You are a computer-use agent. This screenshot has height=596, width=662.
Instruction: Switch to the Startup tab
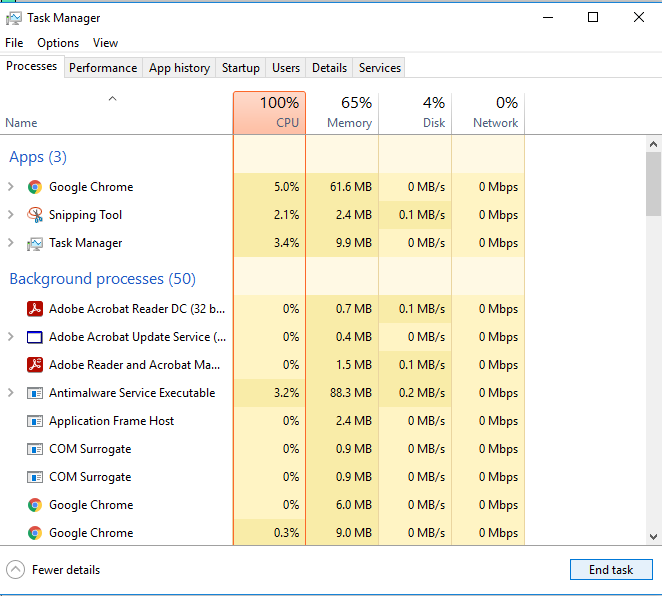pos(241,68)
